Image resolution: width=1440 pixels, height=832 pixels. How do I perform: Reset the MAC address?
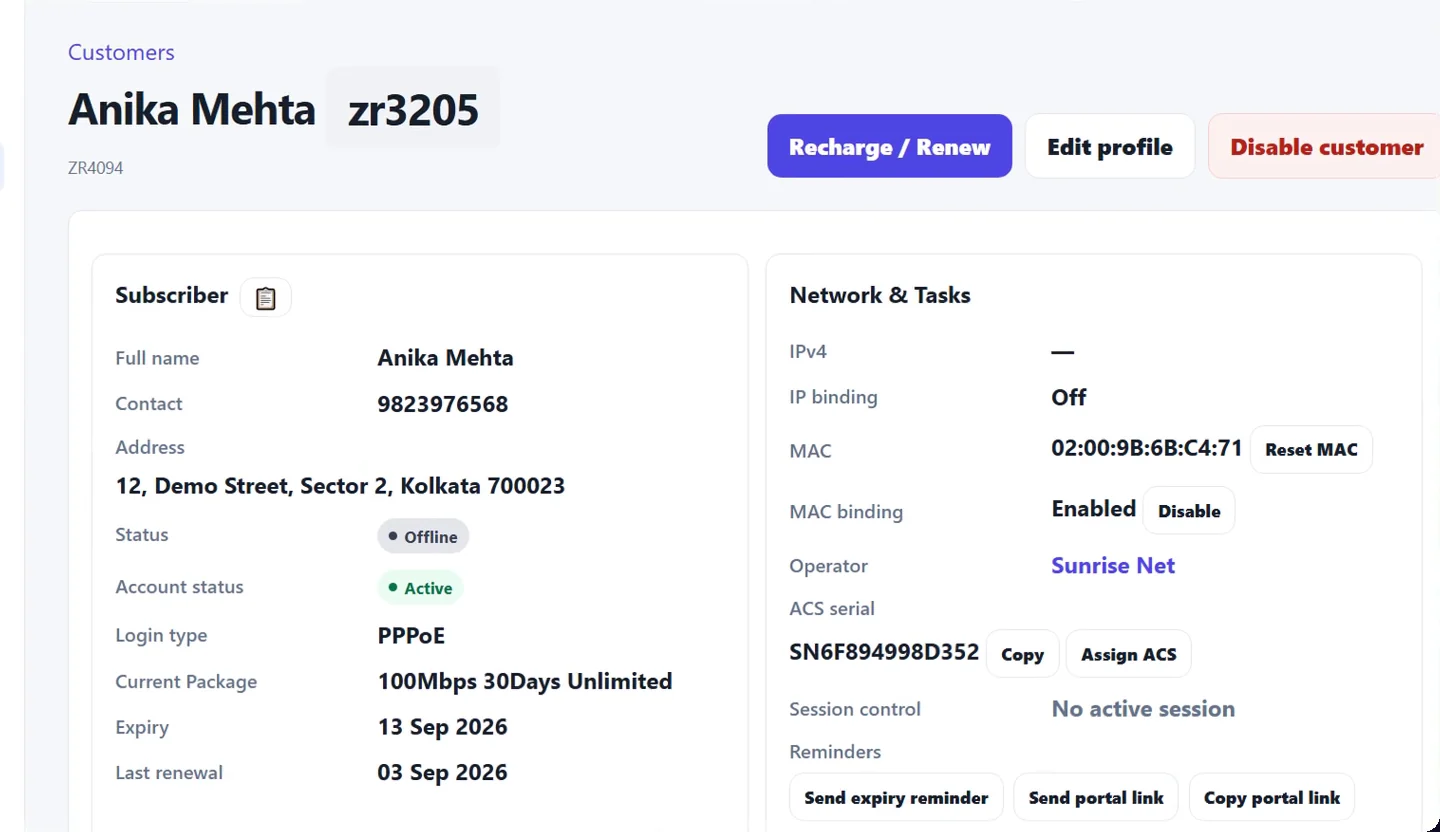click(1311, 450)
